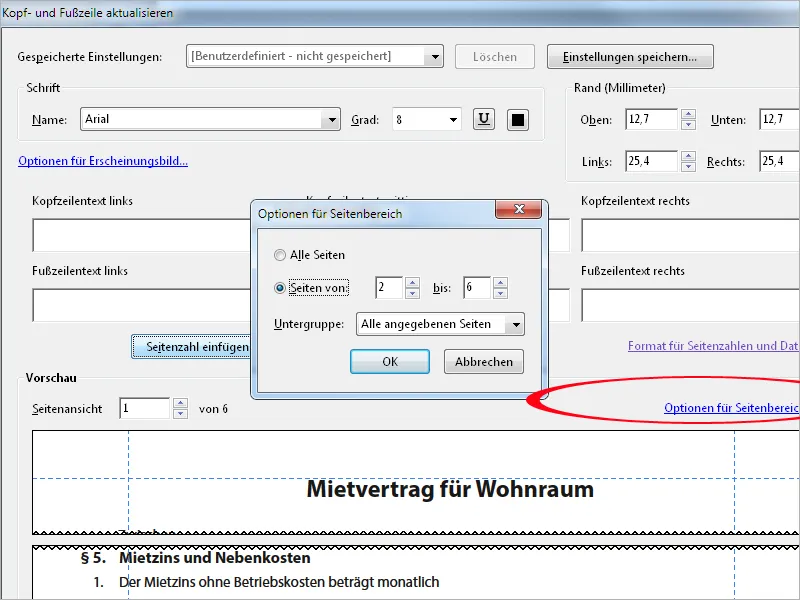Decrease the Links margin value
This screenshot has width=800, height=600.
[x=688, y=167]
